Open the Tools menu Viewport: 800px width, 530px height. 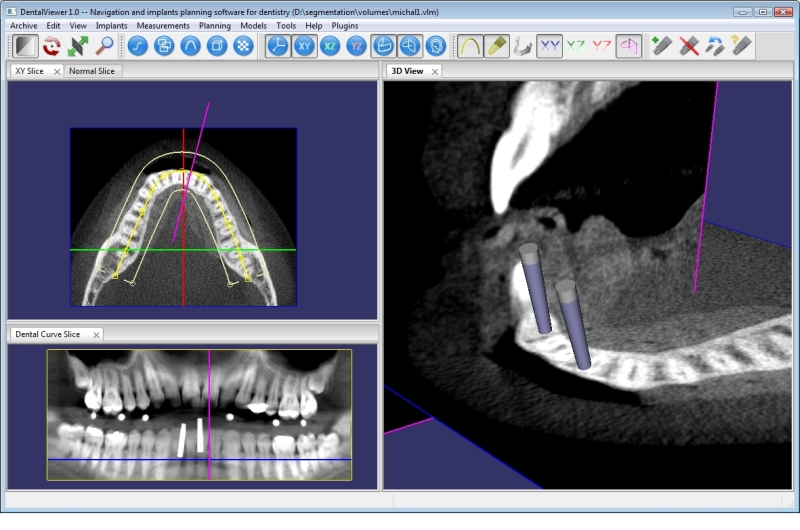[286, 26]
